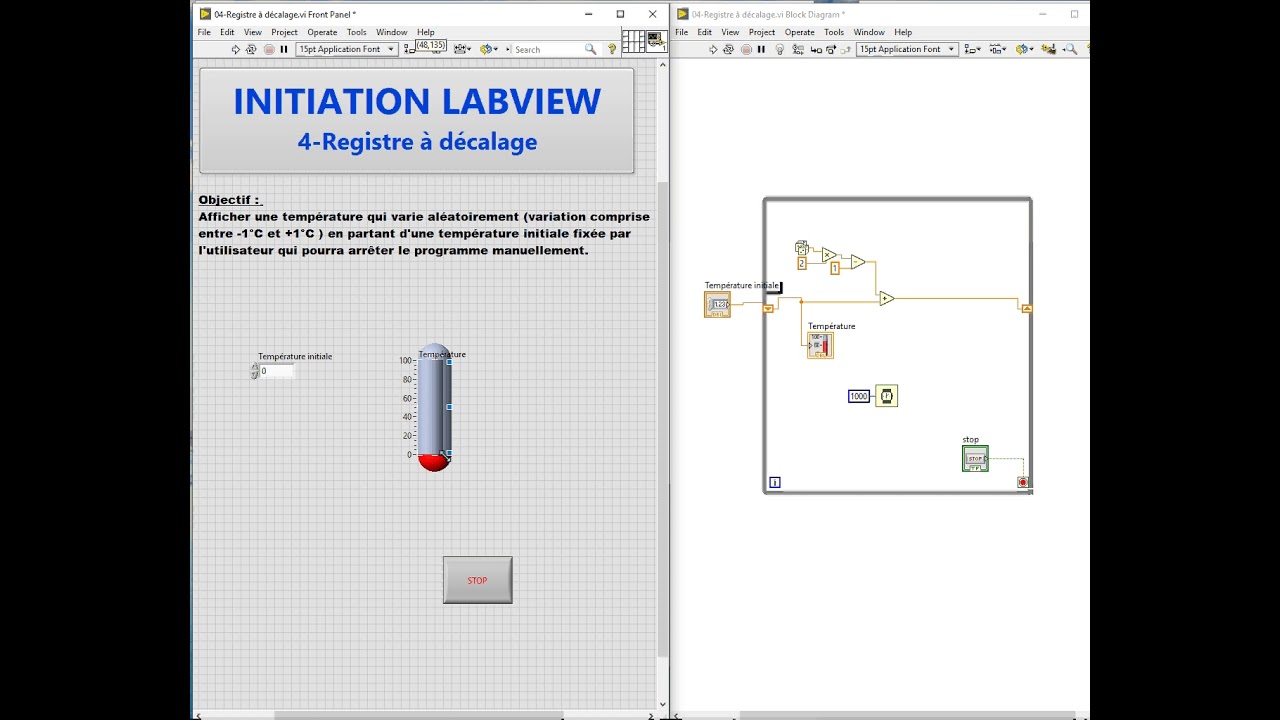The height and width of the screenshot is (720, 1280).
Task: Click the STOP button on Front Panel
Action: (x=478, y=580)
